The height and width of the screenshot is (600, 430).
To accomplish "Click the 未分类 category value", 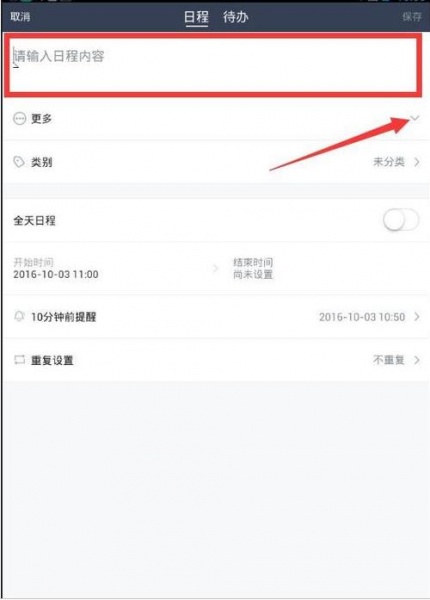I will pos(389,162).
